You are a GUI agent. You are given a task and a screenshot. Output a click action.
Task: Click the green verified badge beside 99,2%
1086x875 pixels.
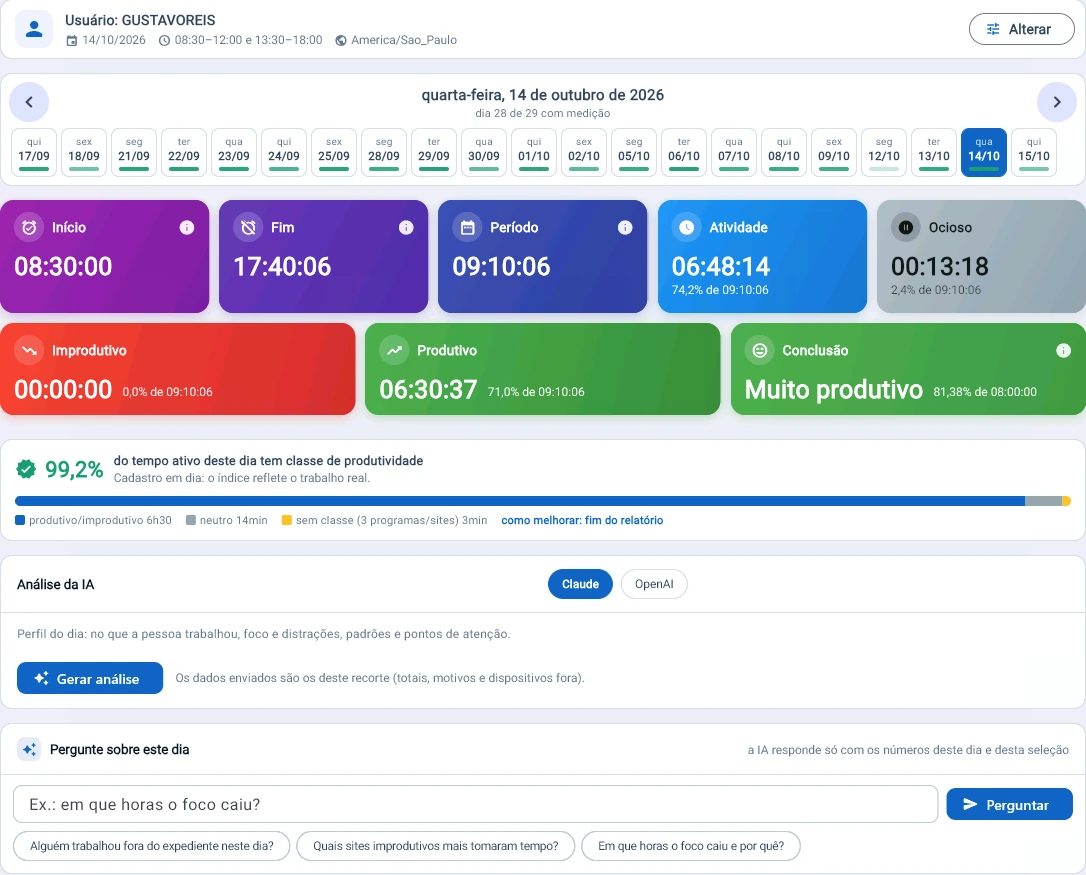click(x=26, y=469)
